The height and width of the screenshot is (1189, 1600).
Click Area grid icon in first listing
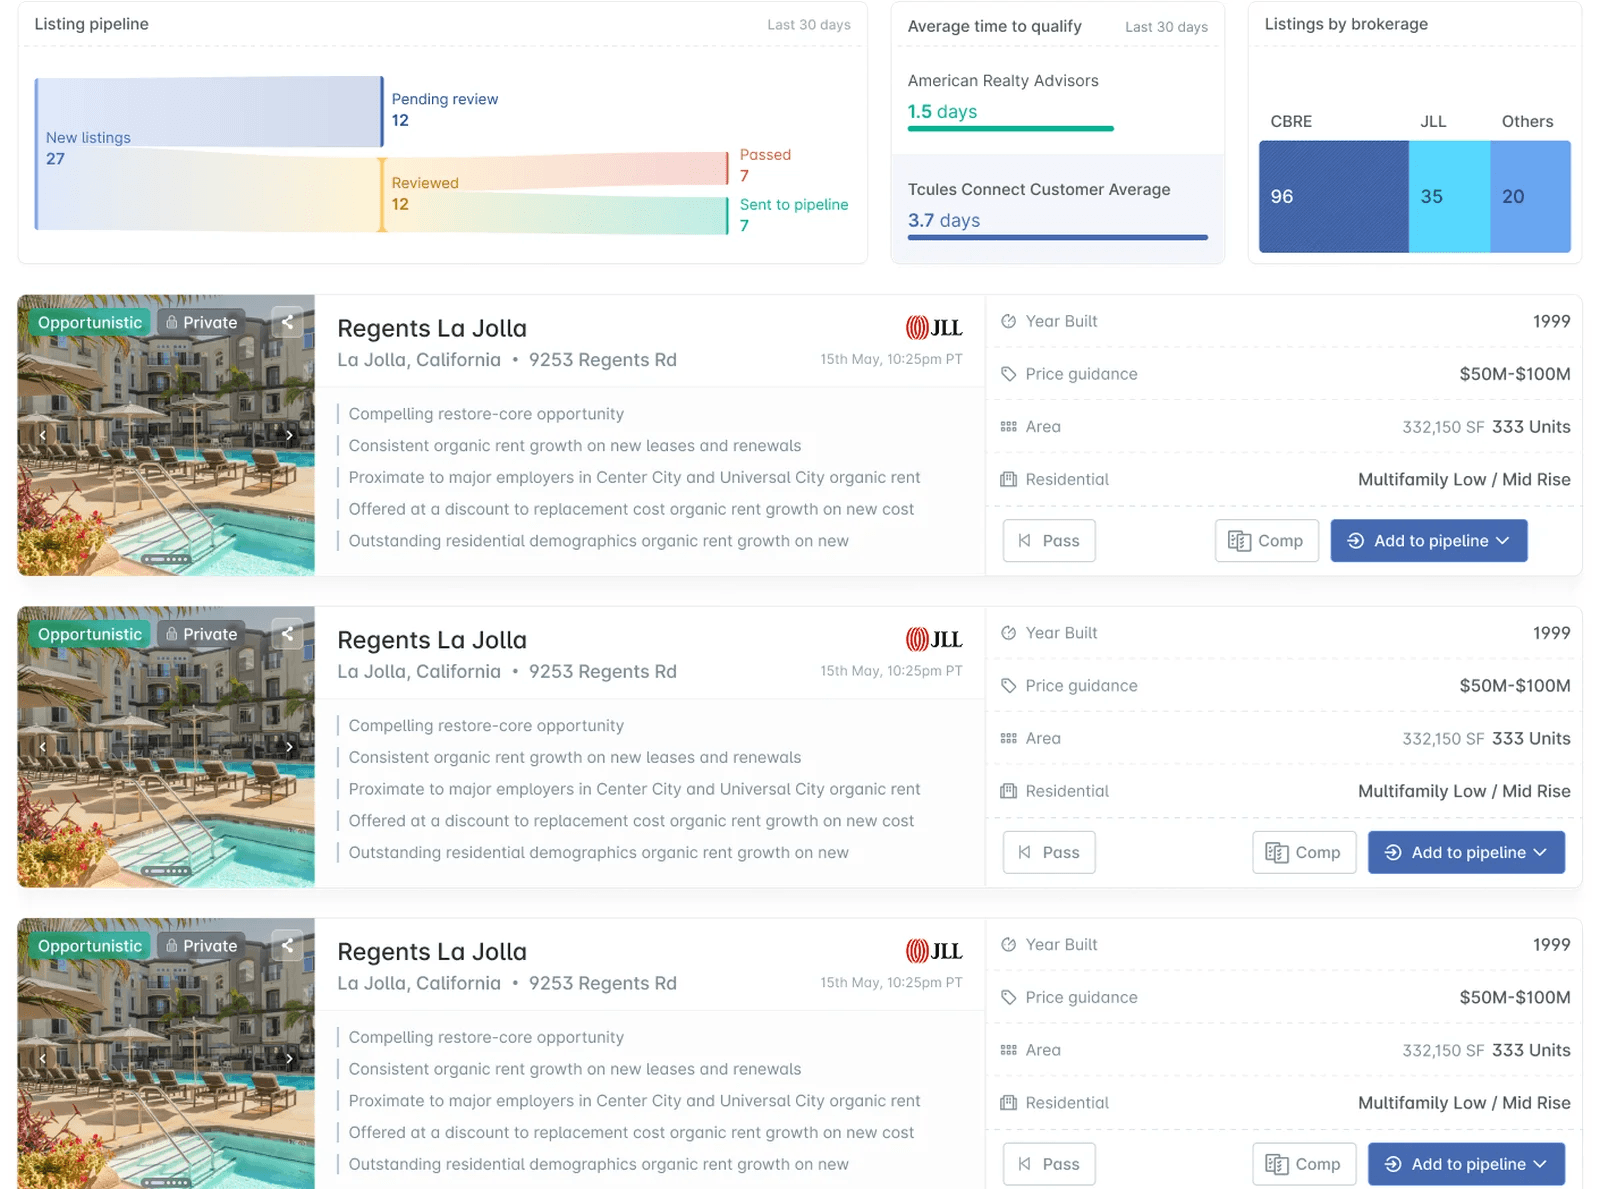point(1008,427)
